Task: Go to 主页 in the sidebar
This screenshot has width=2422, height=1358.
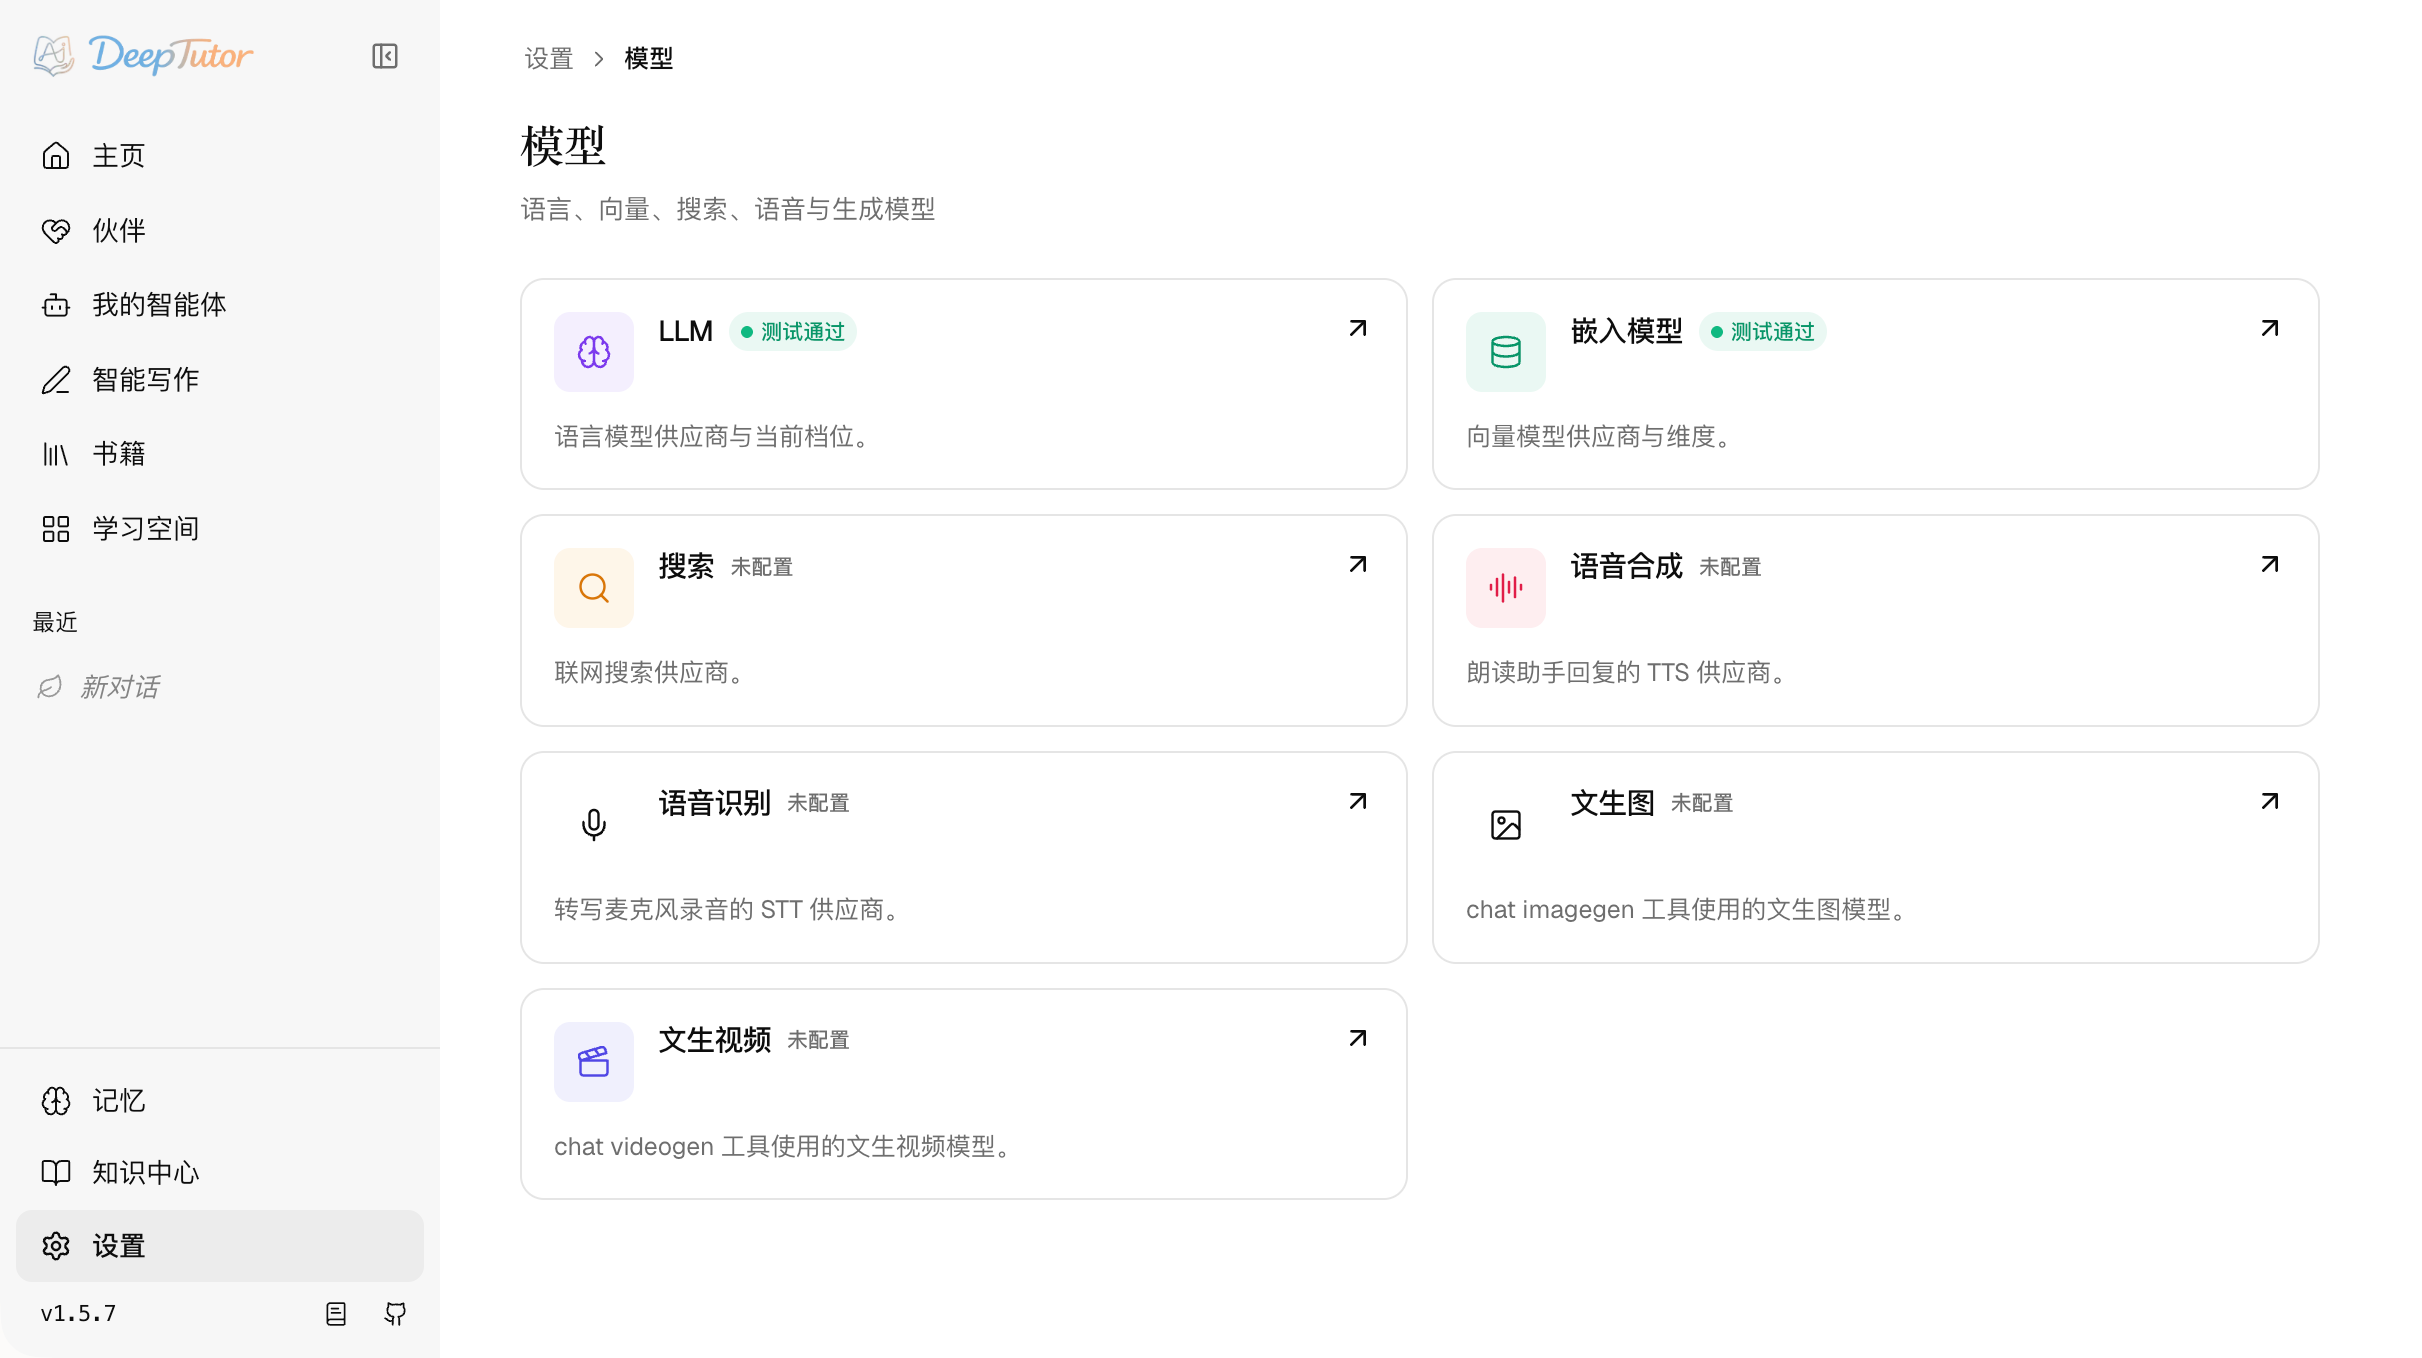Action: tap(220, 156)
